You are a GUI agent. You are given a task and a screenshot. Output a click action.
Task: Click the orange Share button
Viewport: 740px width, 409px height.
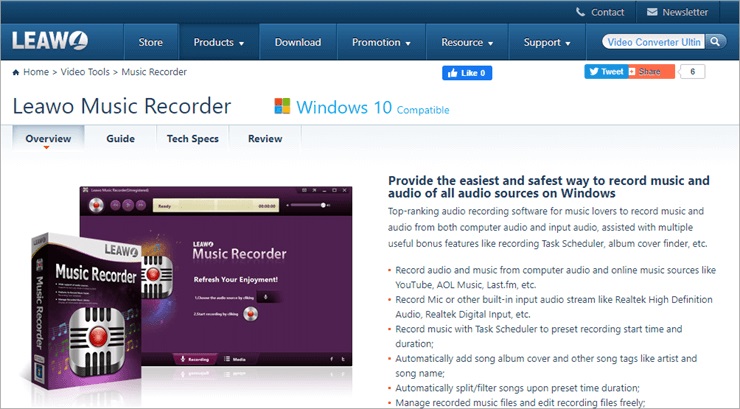pyautogui.click(x=651, y=72)
